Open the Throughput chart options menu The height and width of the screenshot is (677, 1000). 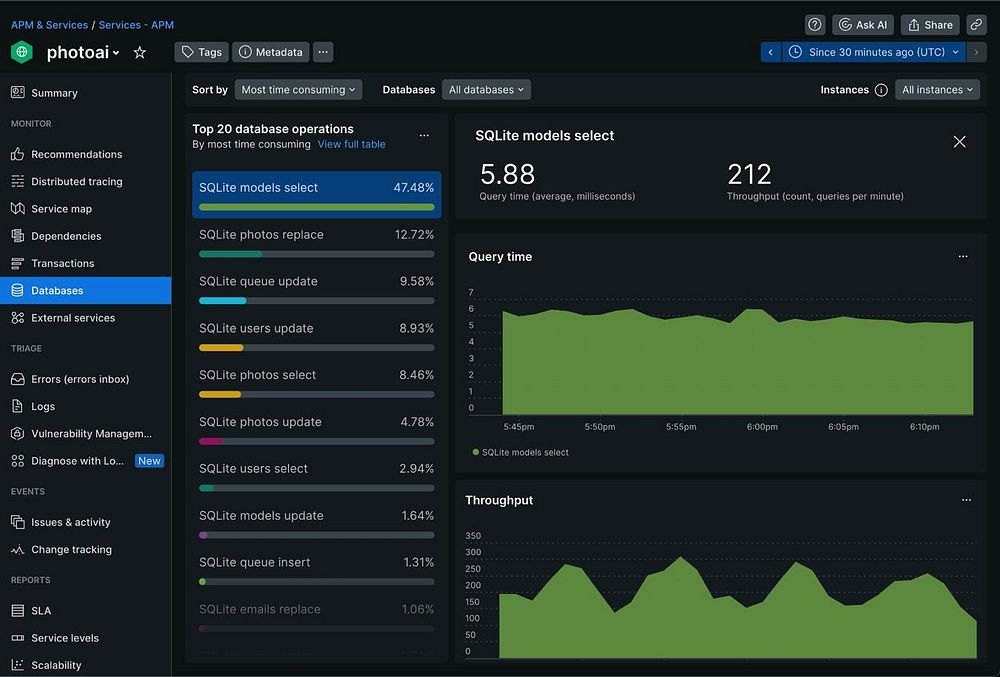(x=966, y=500)
